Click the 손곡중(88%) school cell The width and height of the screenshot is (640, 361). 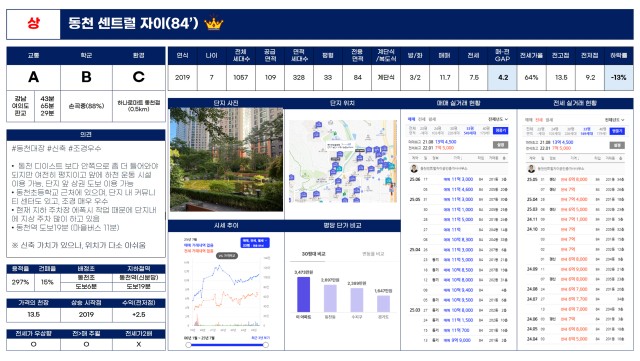tap(86, 106)
